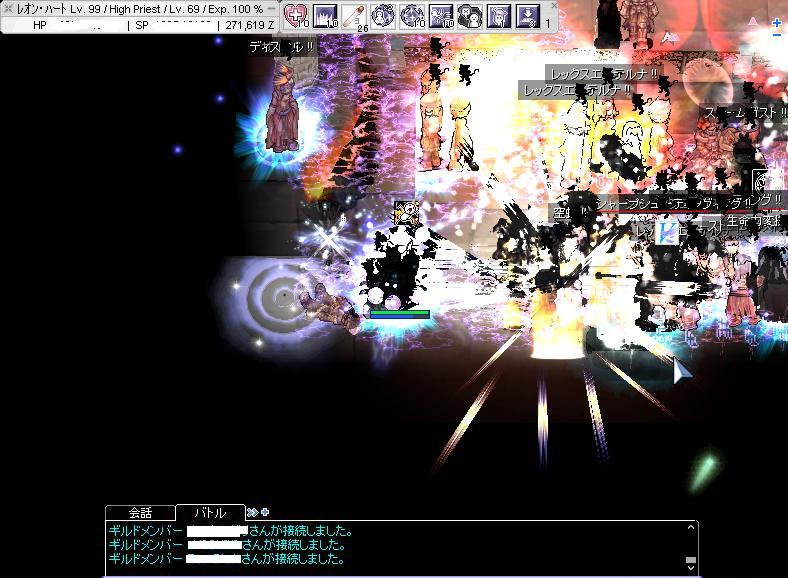The width and height of the screenshot is (788, 578).
Task: Select your character's green HP bar
Action: click(x=400, y=313)
